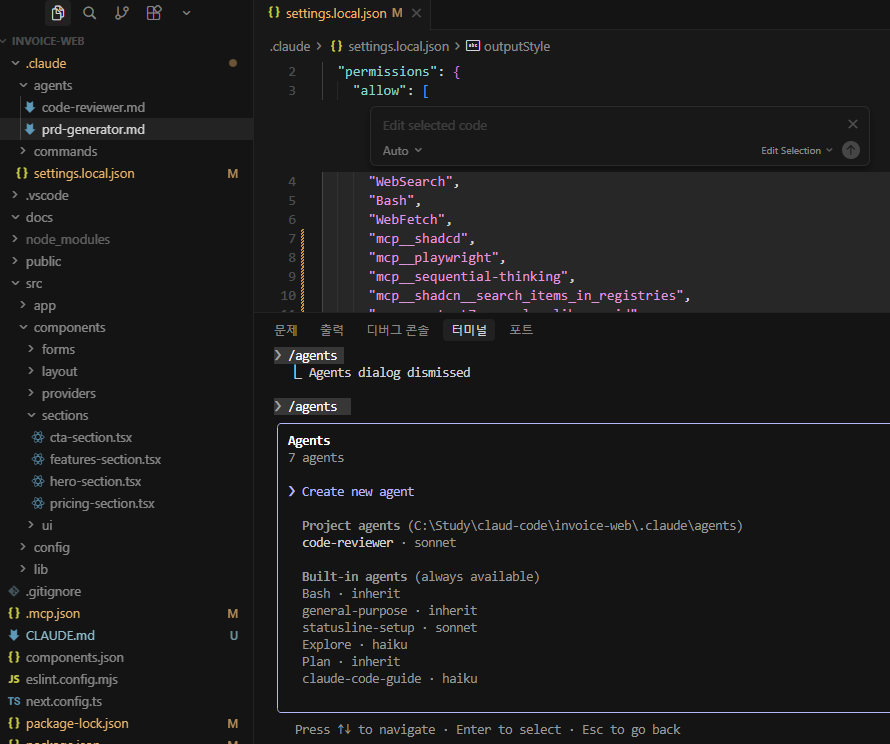This screenshot has height=744, width=890.
Task: Show additional views chevron in activity bar
Action: [186, 13]
